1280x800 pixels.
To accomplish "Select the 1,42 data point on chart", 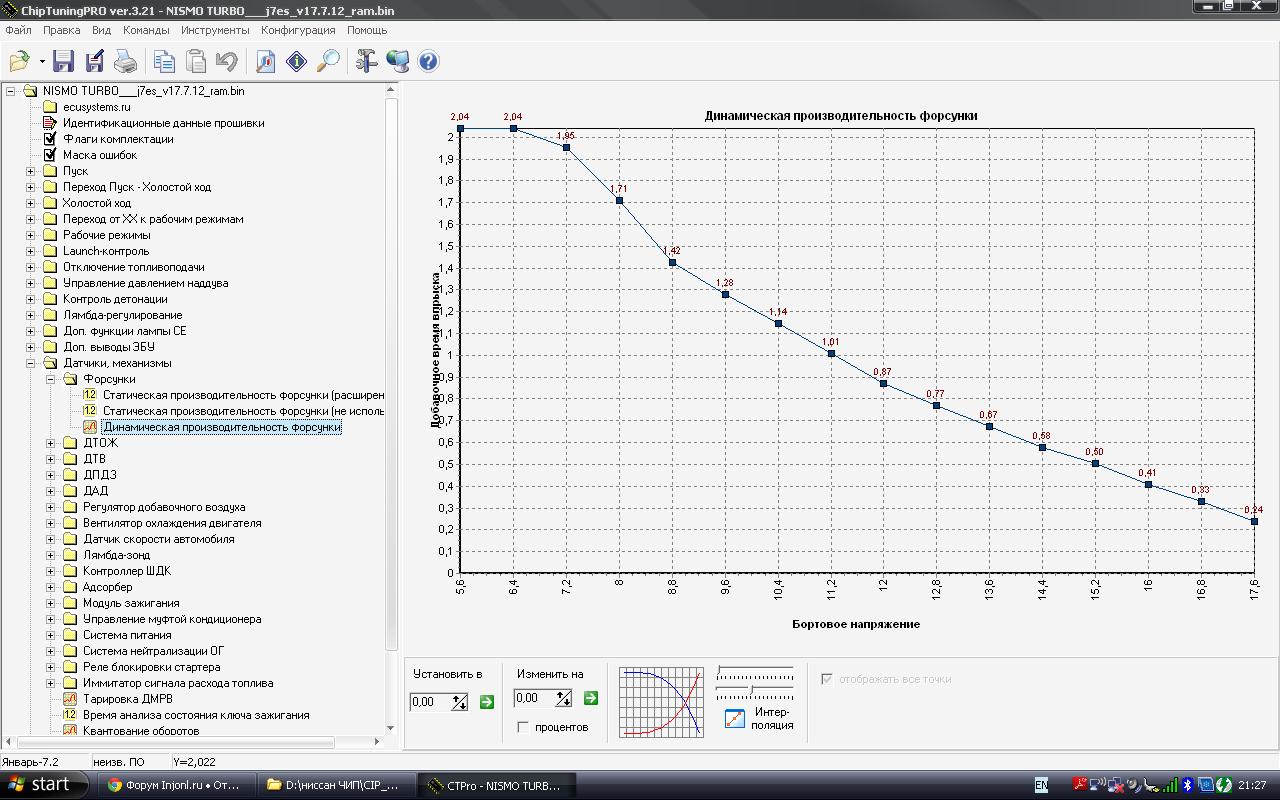I will [x=673, y=263].
